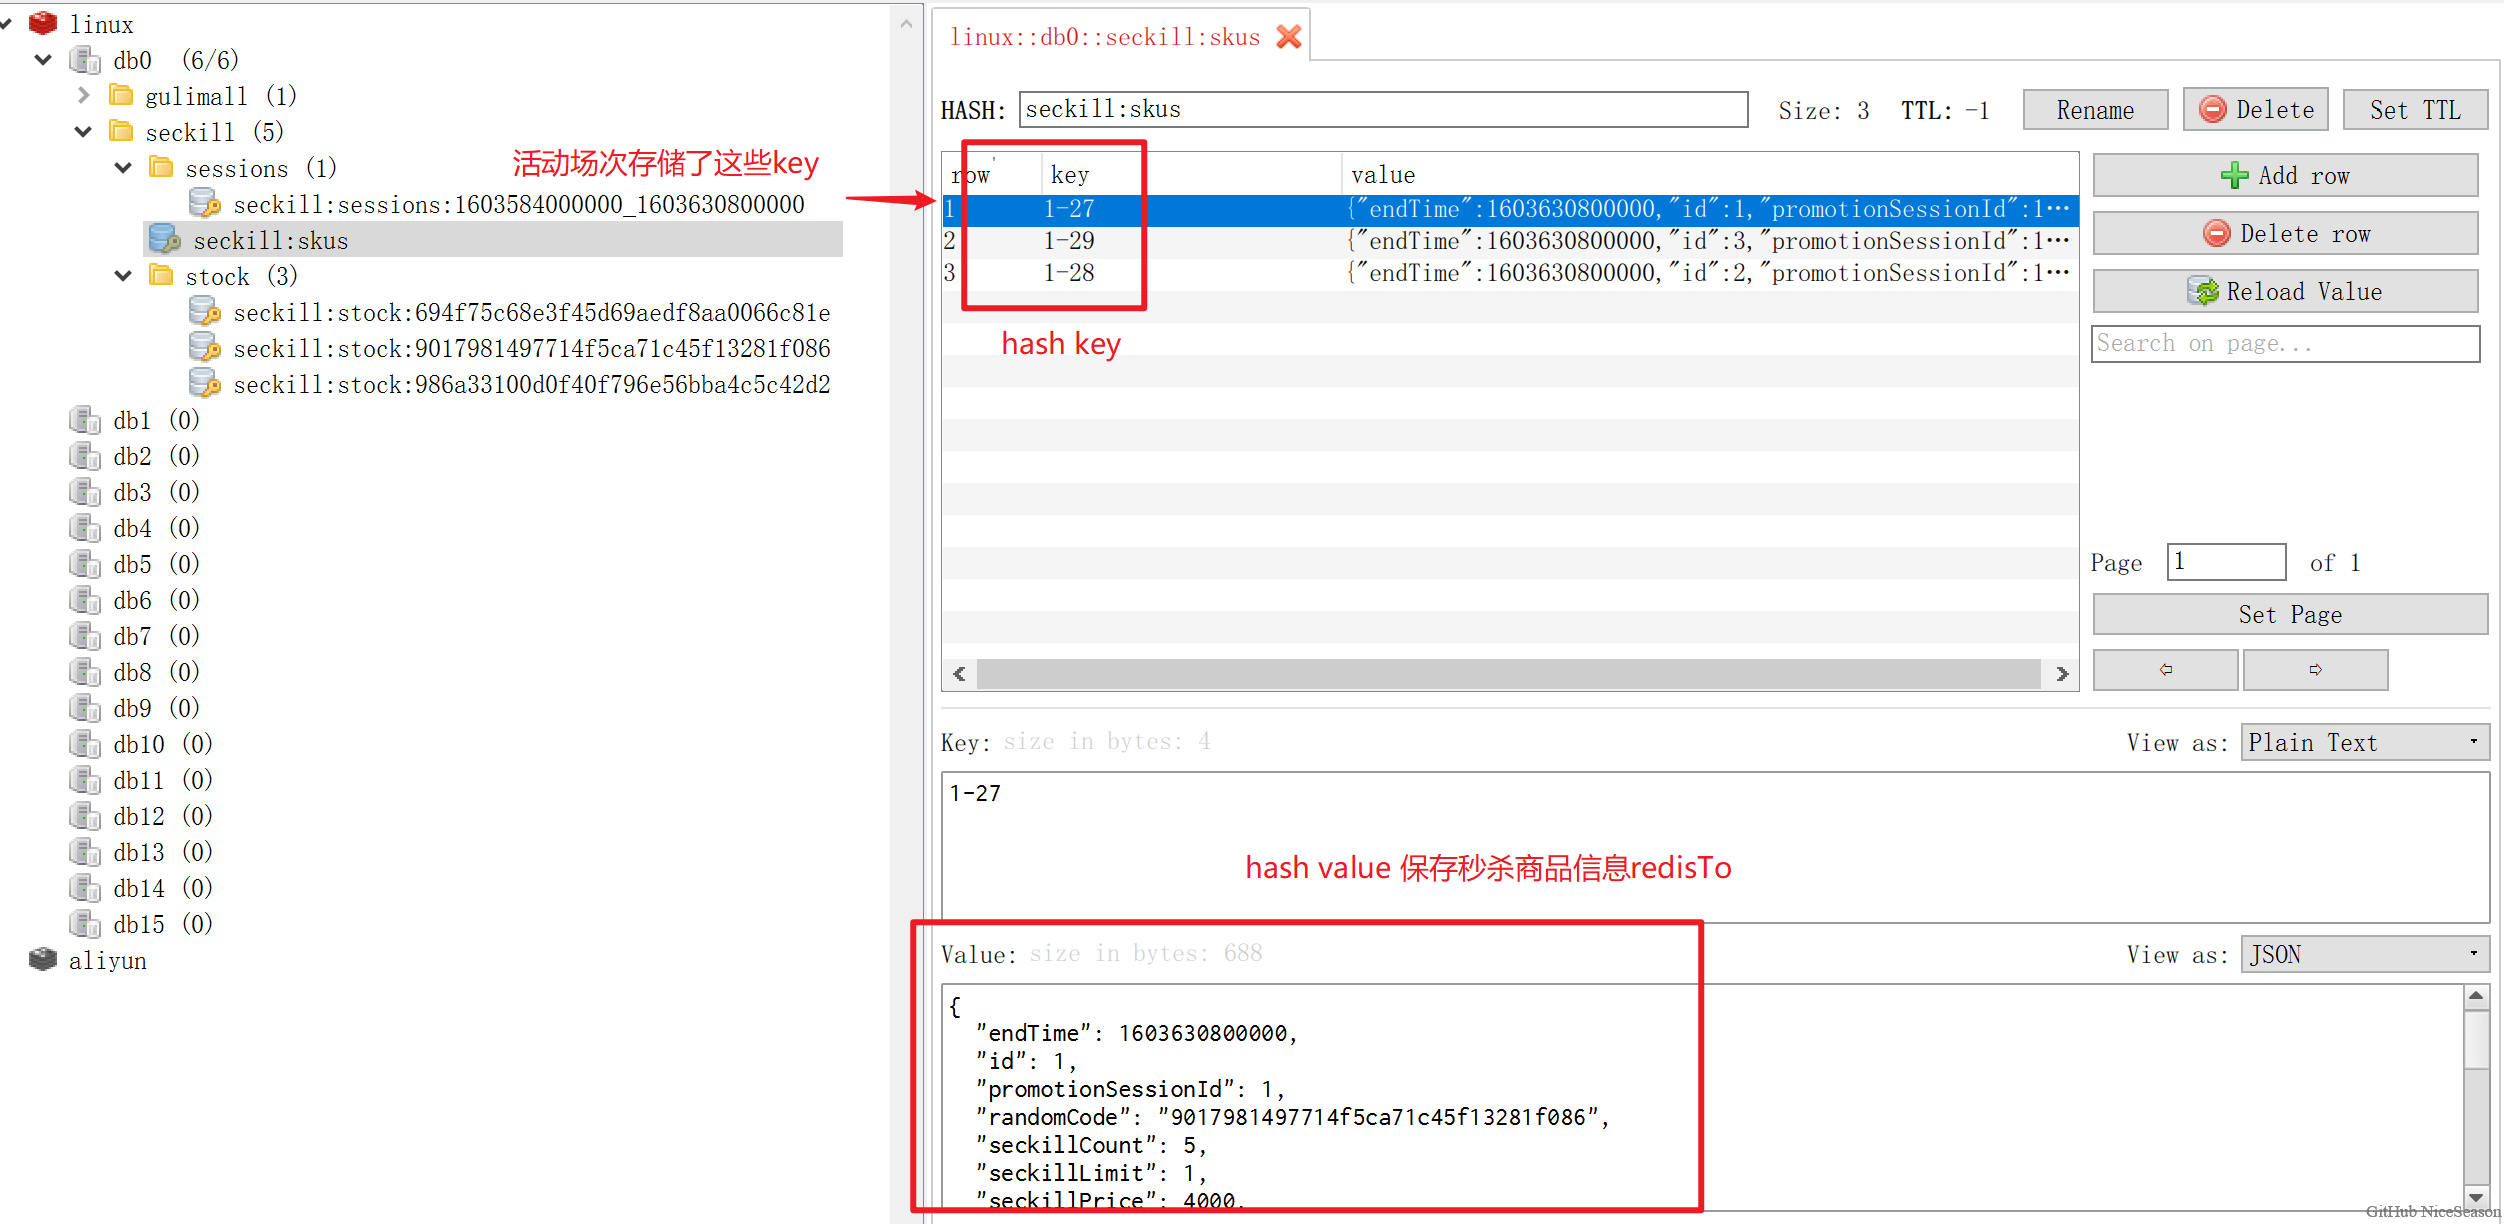2504x1224 pixels.
Task: Open the key View as Plain Text dropdown
Action: point(2364,742)
